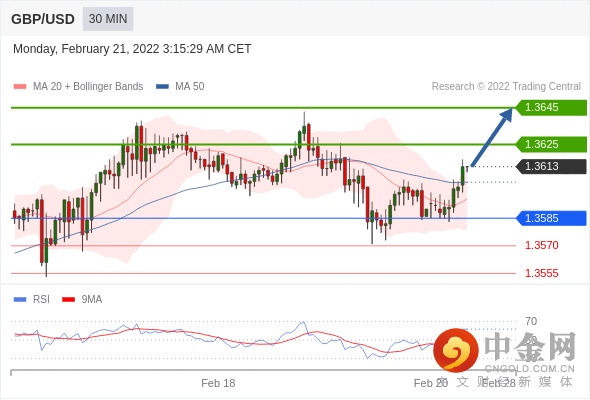Click the red 1.3570 support label
This screenshot has height=400, width=590.
tap(541, 245)
